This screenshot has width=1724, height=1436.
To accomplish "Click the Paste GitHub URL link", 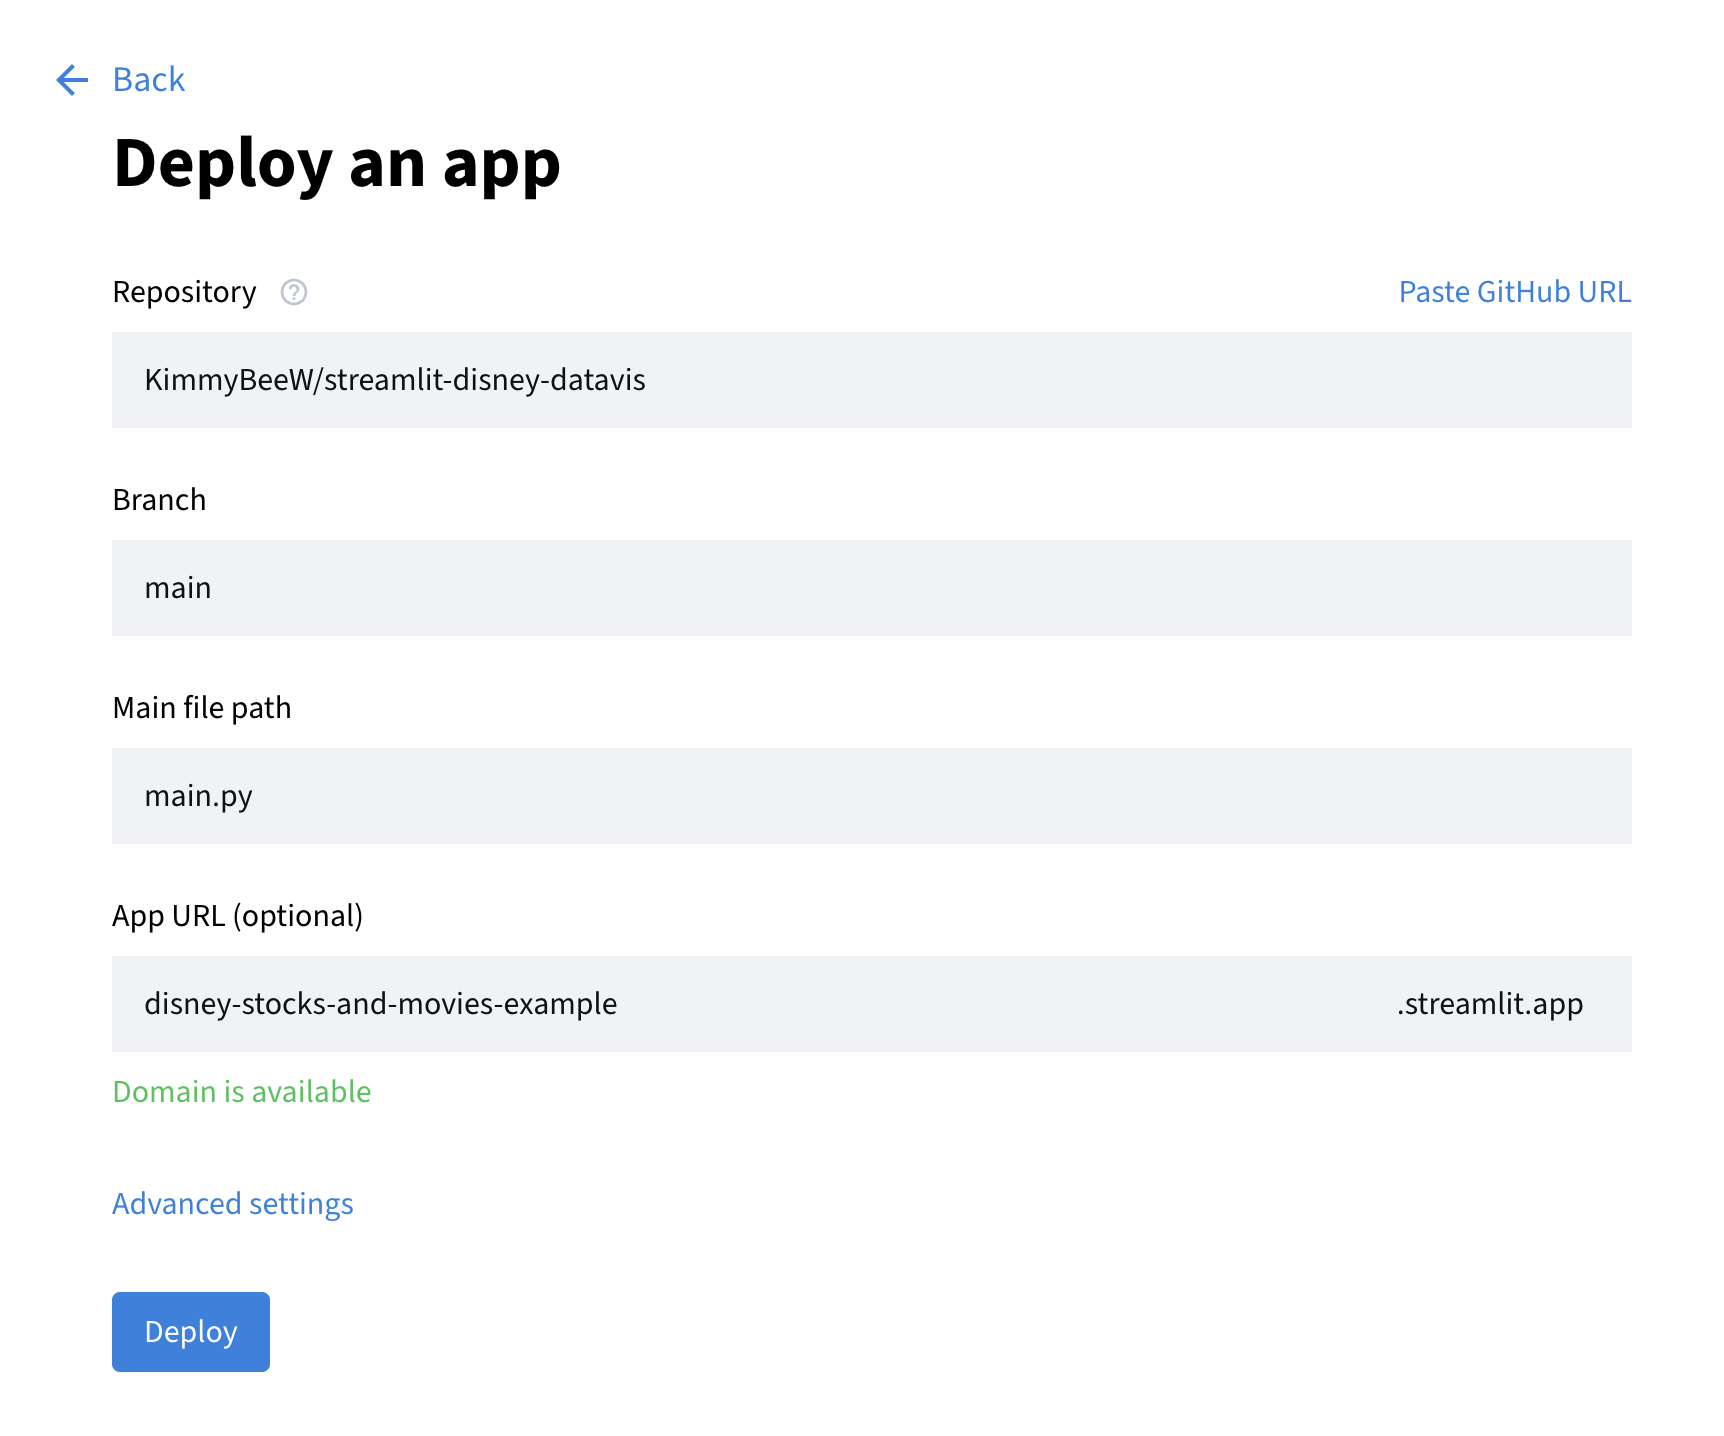I will pyautogui.click(x=1514, y=292).
